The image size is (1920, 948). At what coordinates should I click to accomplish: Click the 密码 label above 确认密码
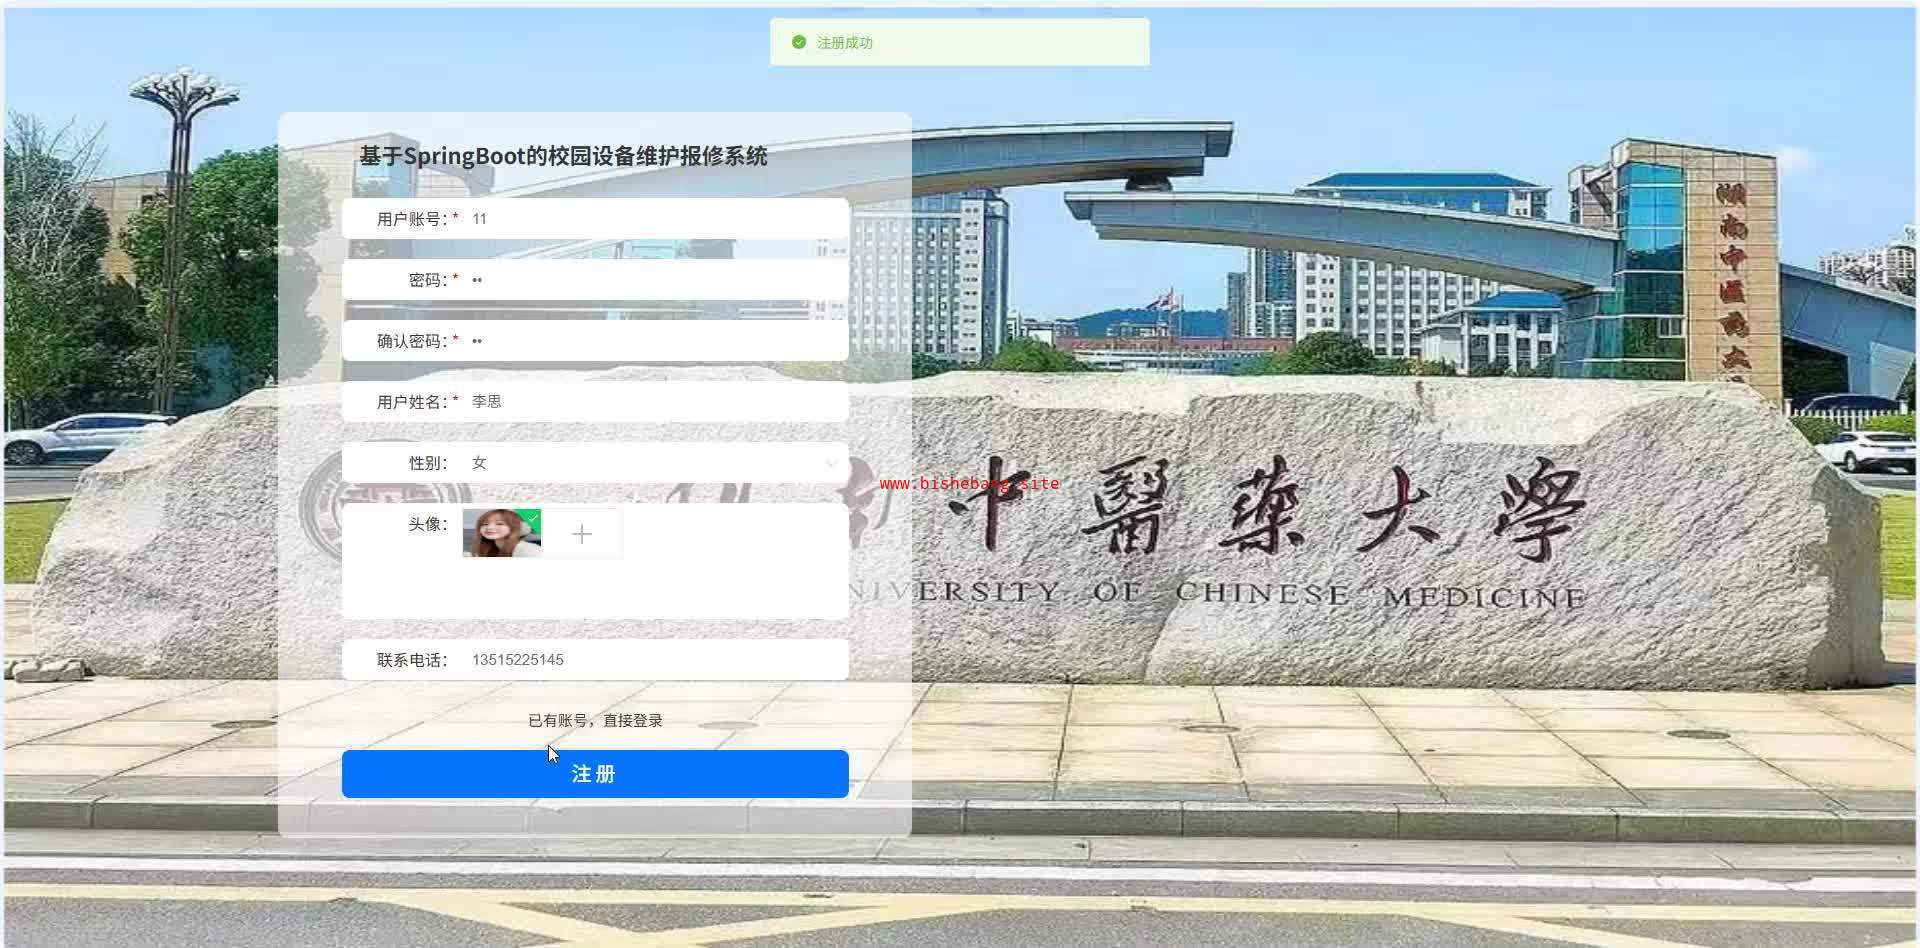point(428,280)
